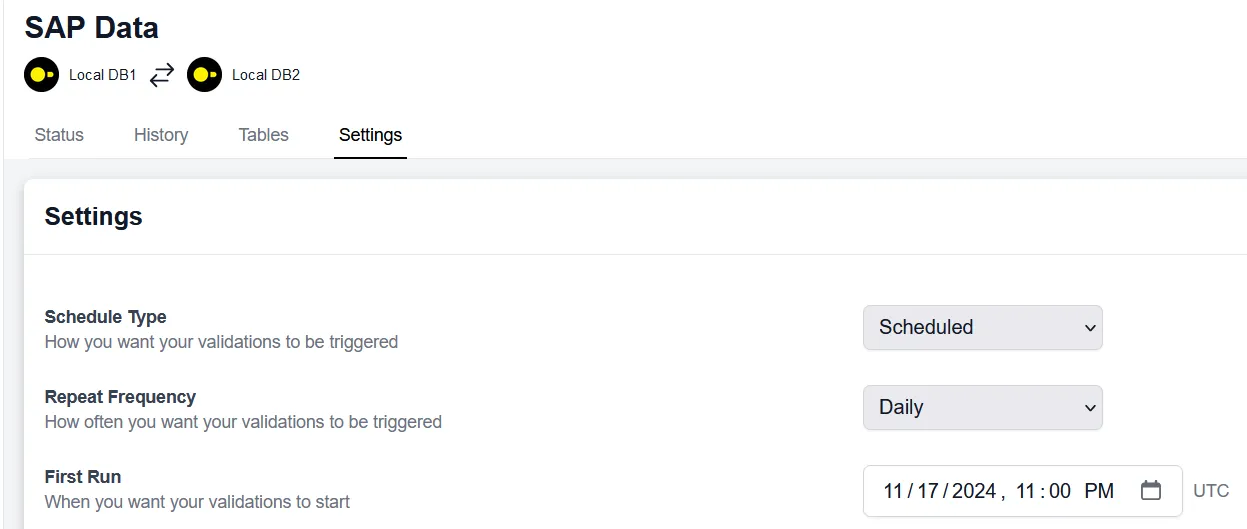This screenshot has width=1247, height=529.
Task: Go to the Tables tab
Action: 264,135
